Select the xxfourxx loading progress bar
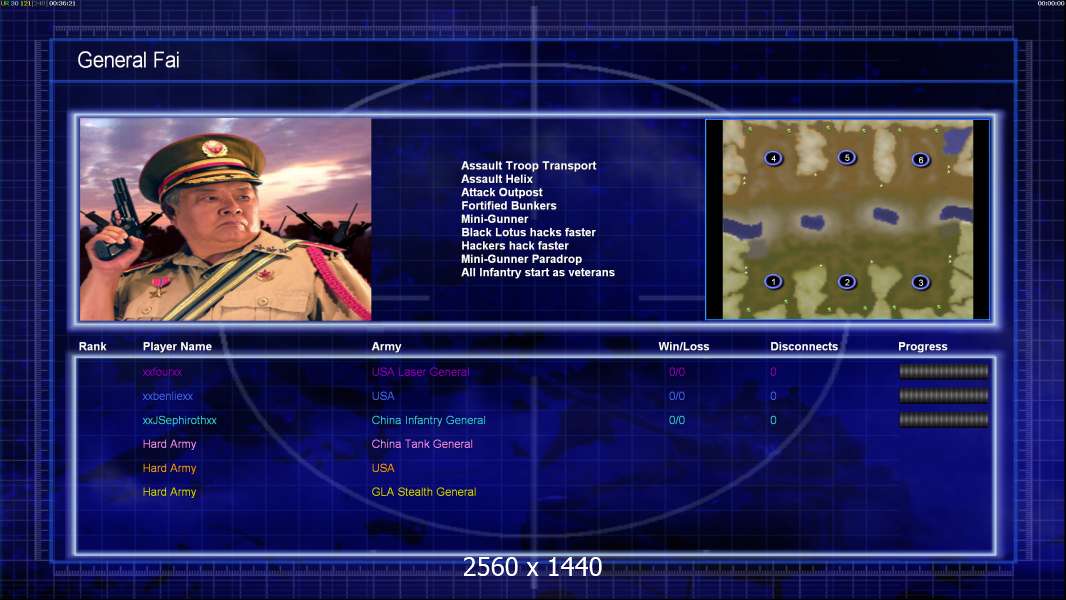This screenshot has height=600, width=1066. [x=944, y=371]
